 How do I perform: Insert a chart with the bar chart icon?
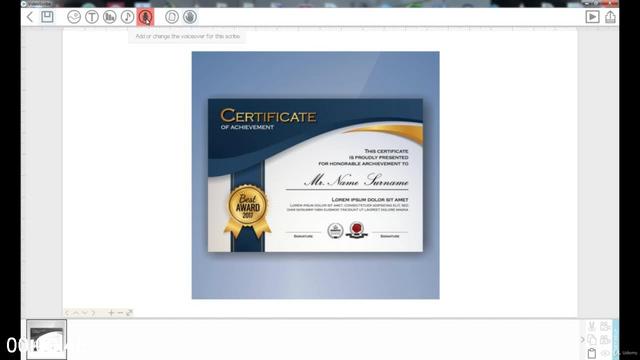tap(109, 17)
